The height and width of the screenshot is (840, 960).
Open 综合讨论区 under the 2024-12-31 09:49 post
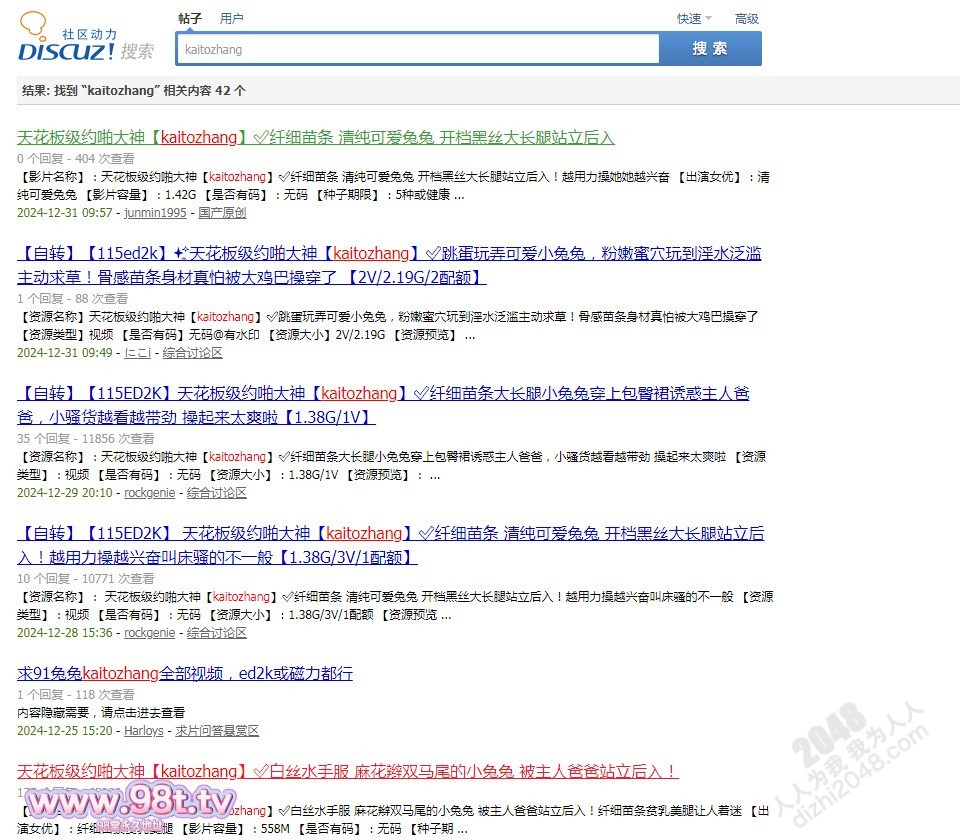point(192,353)
